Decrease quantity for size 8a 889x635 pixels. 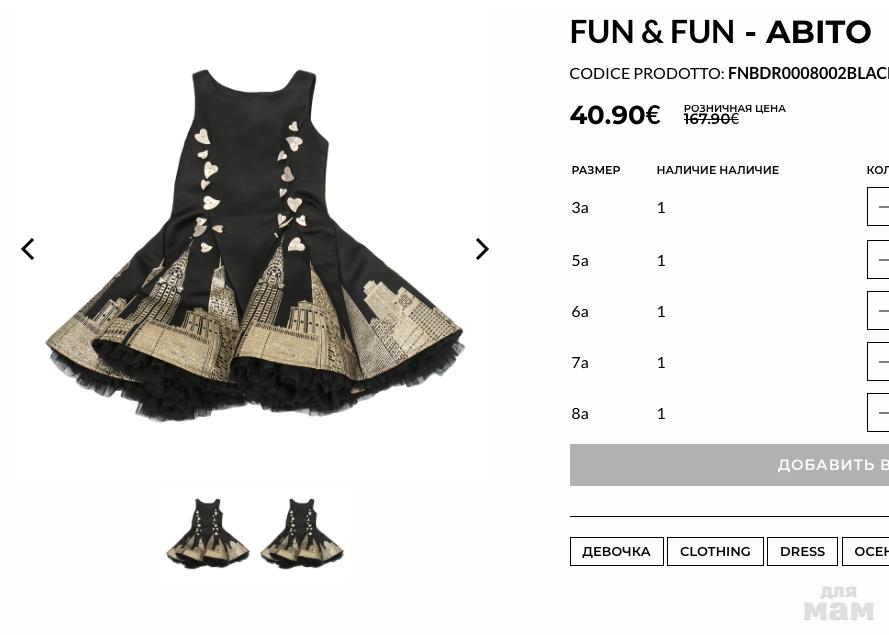(878, 413)
